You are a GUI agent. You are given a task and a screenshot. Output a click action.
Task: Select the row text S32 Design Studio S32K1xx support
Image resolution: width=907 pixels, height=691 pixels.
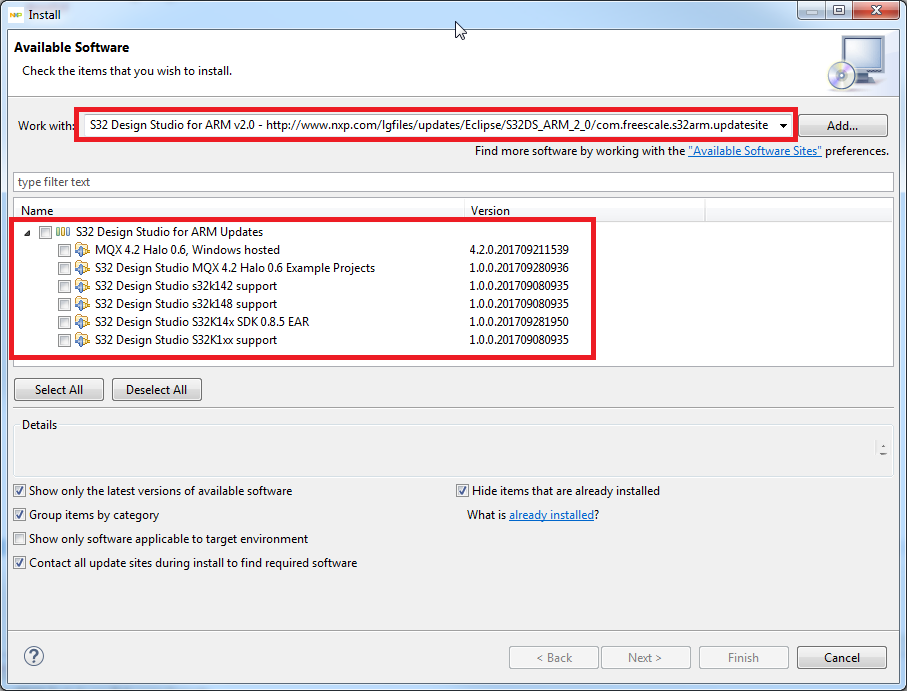coord(186,340)
